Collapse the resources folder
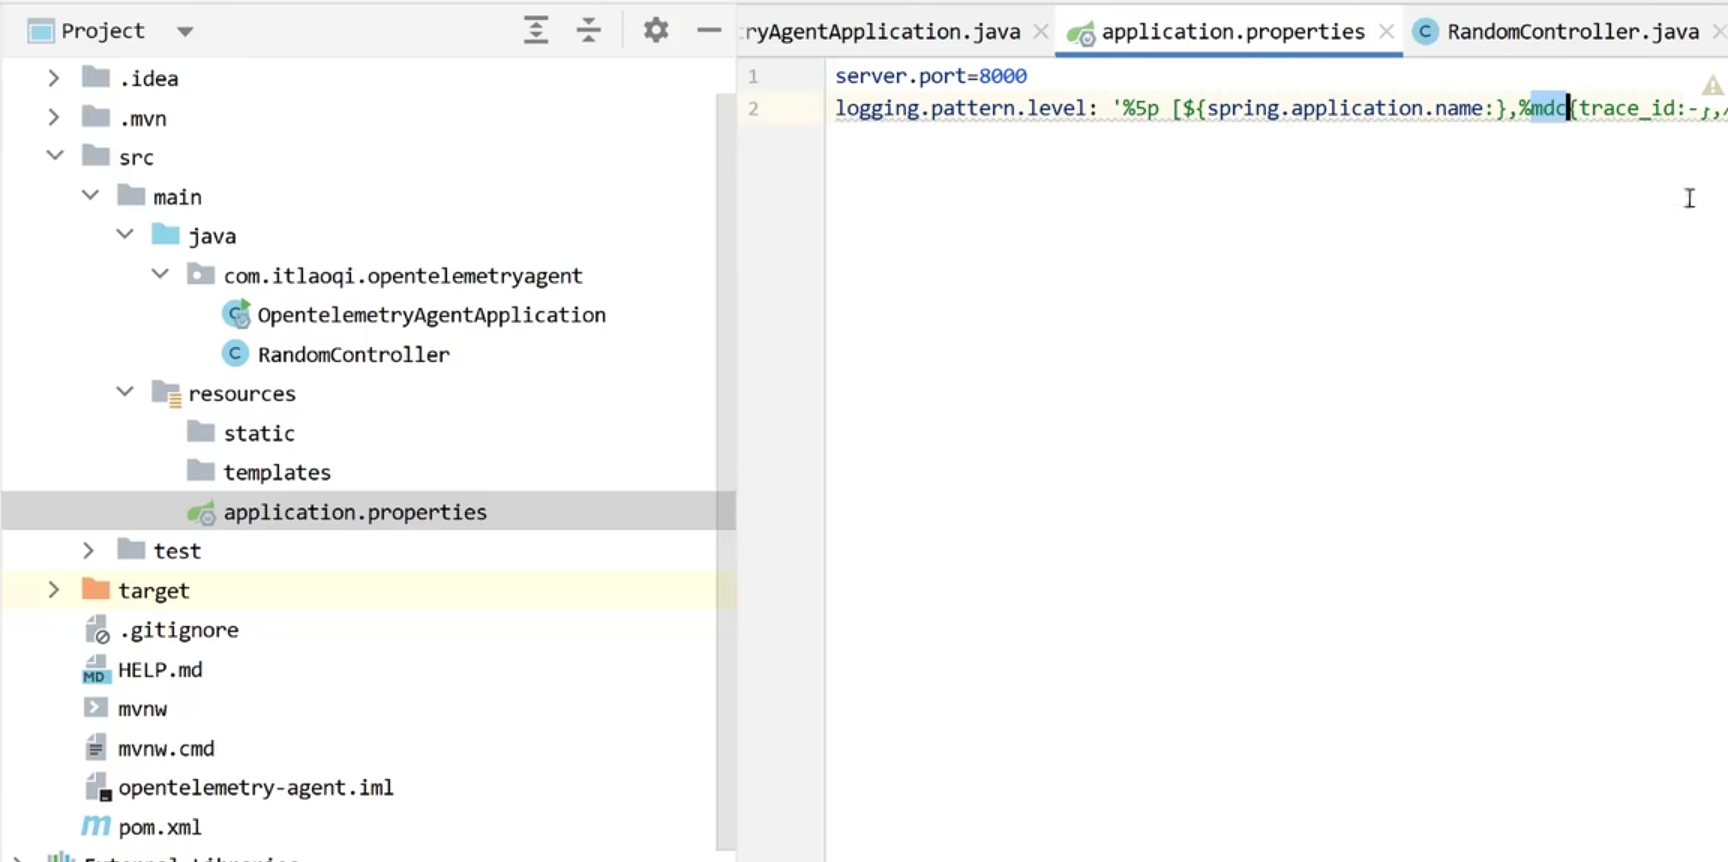1728x862 pixels. pos(125,392)
